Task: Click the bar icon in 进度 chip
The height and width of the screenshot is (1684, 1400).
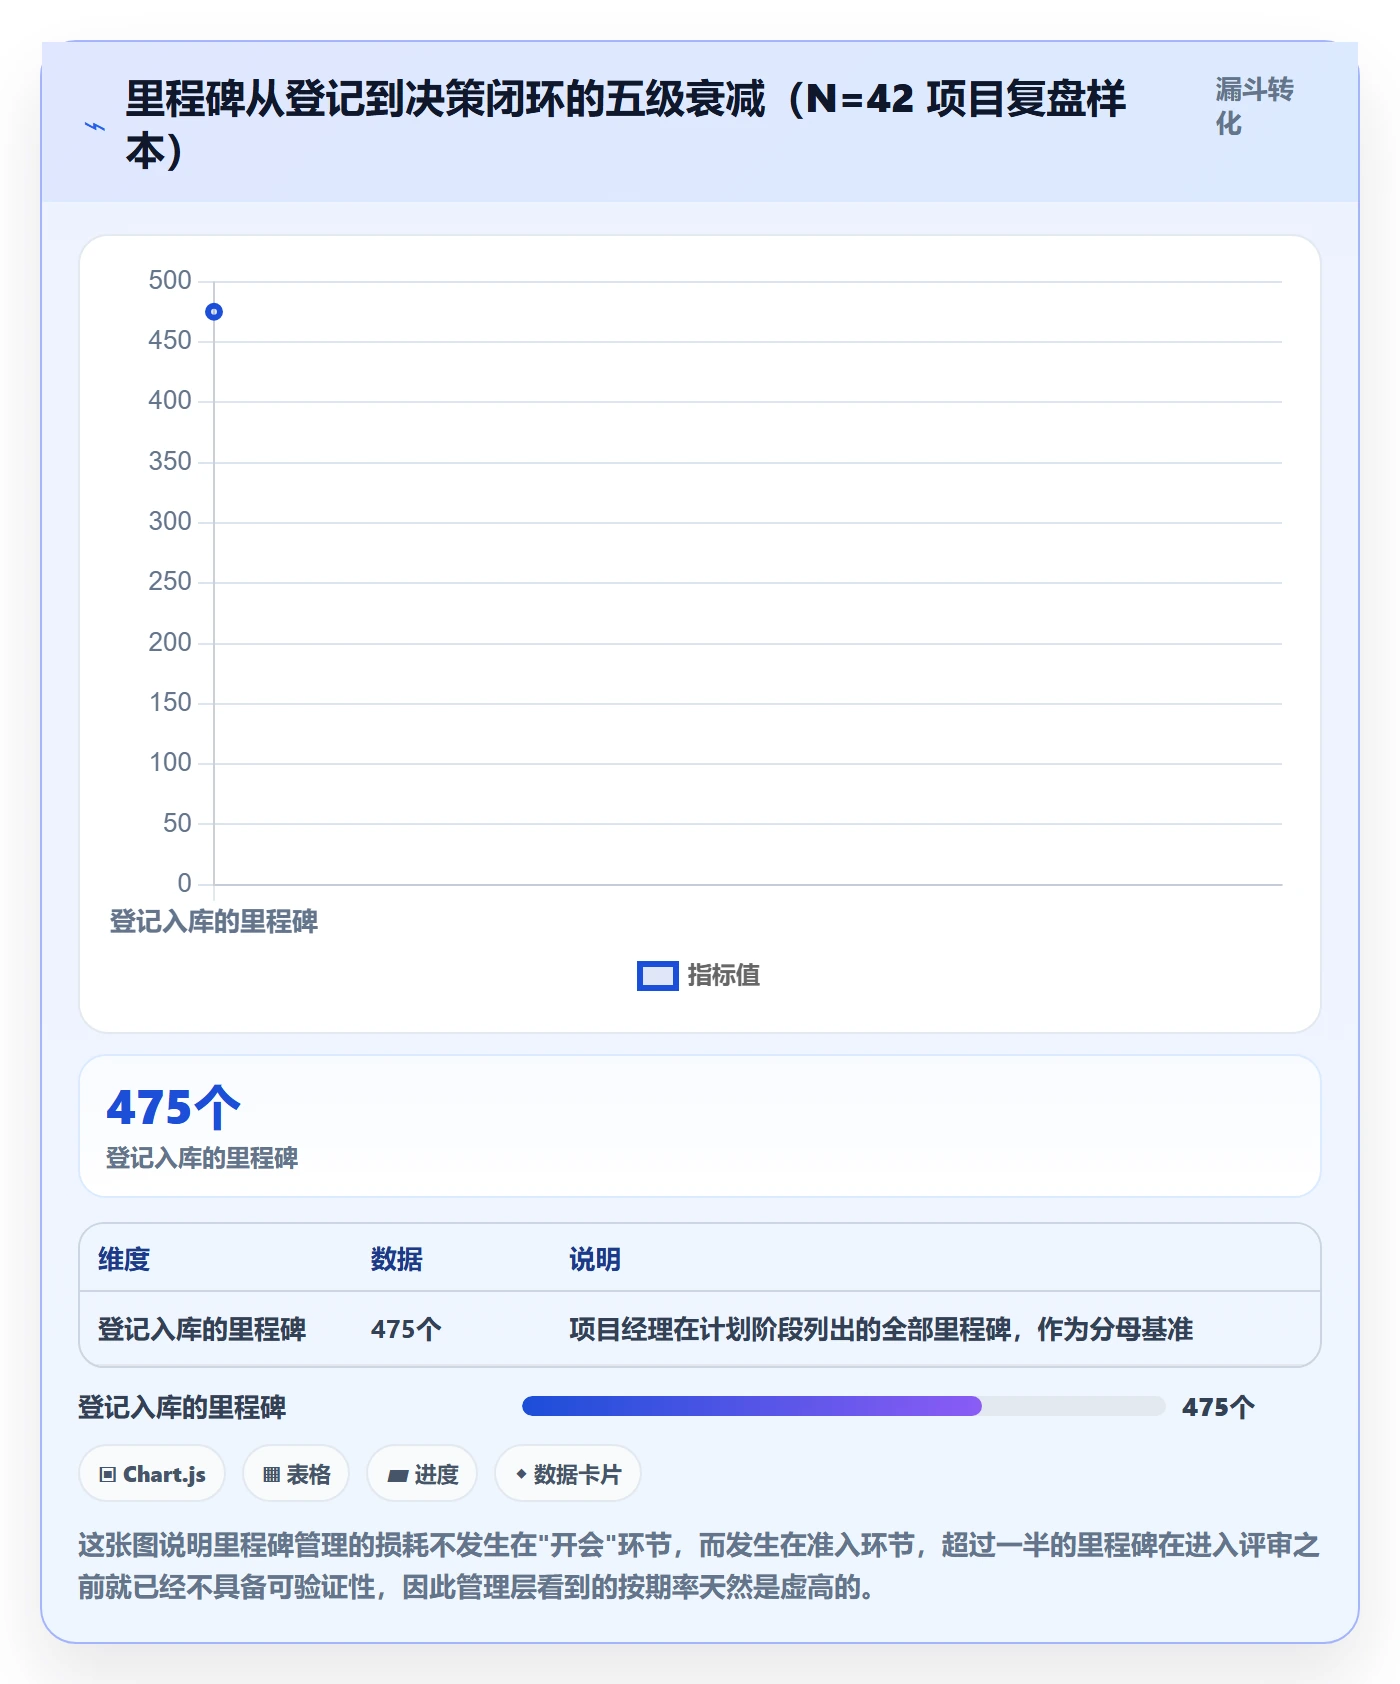Action: click(398, 1476)
